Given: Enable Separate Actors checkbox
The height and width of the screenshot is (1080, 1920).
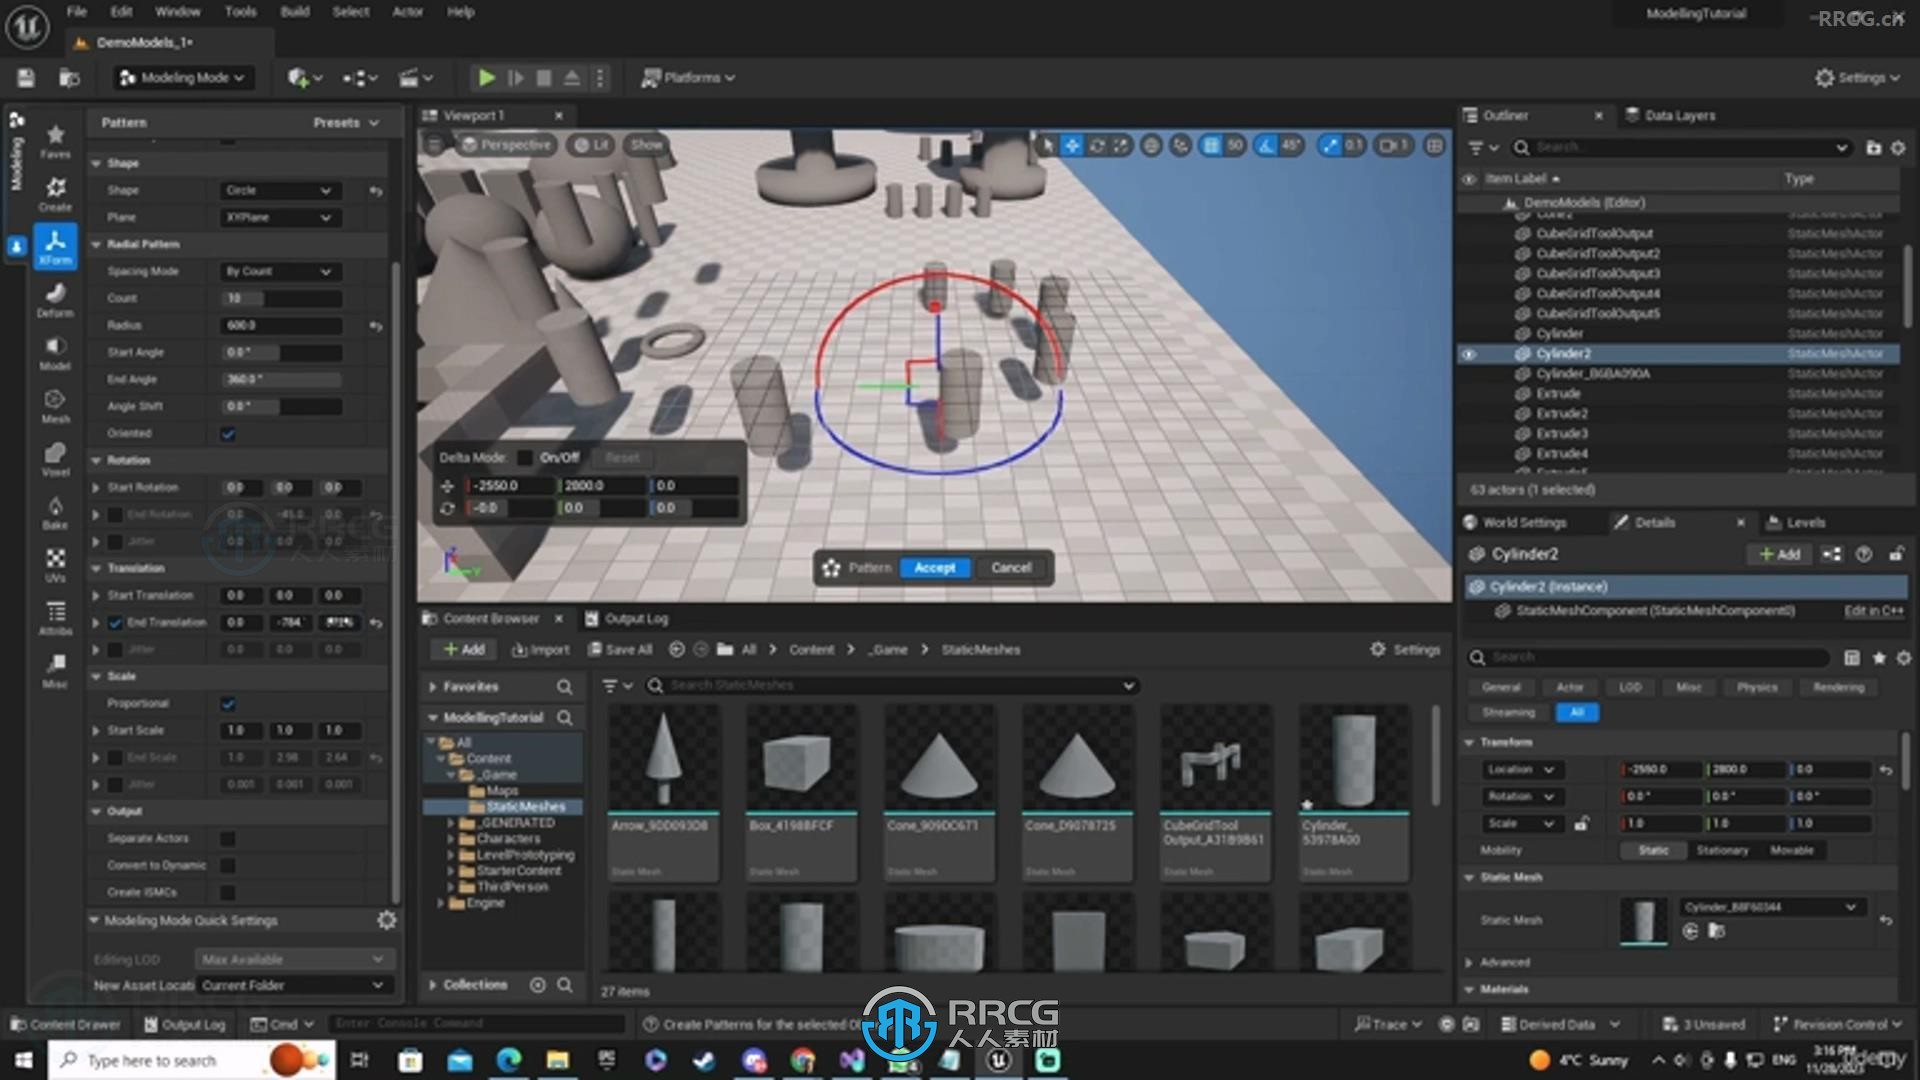Looking at the screenshot, I should coord(228,839).
